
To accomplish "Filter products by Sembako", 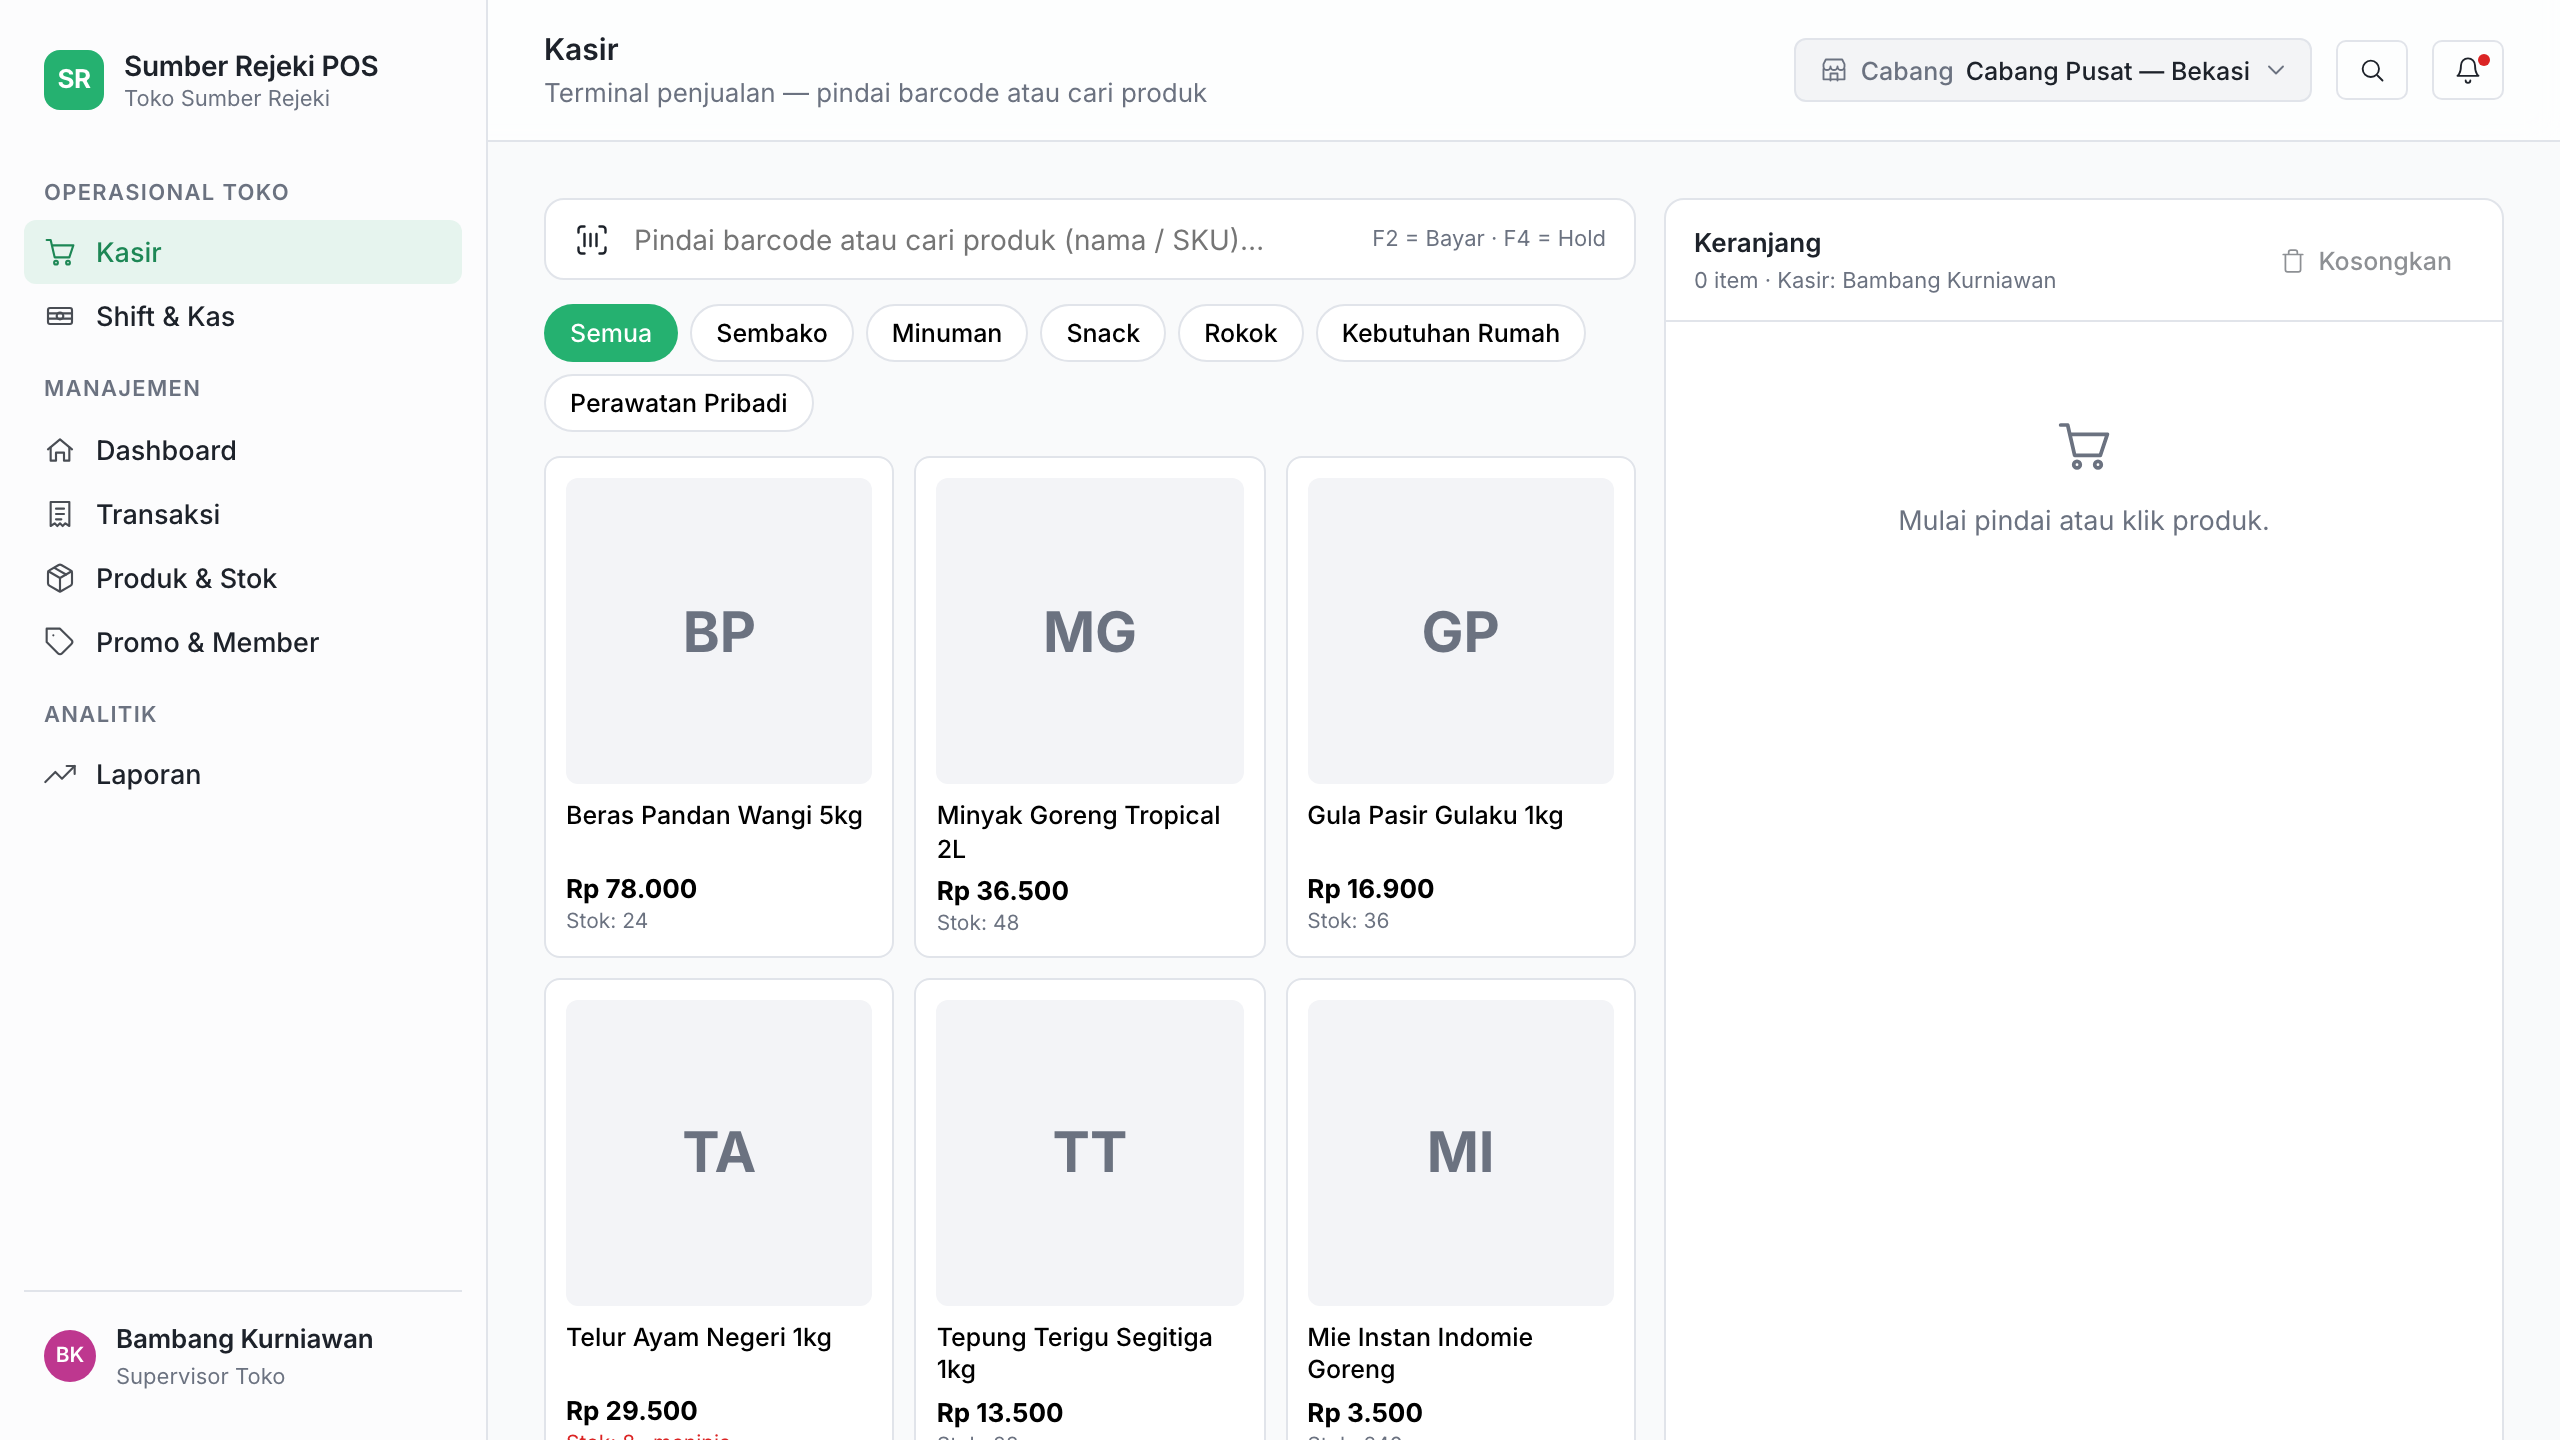I will click(772, 333).
